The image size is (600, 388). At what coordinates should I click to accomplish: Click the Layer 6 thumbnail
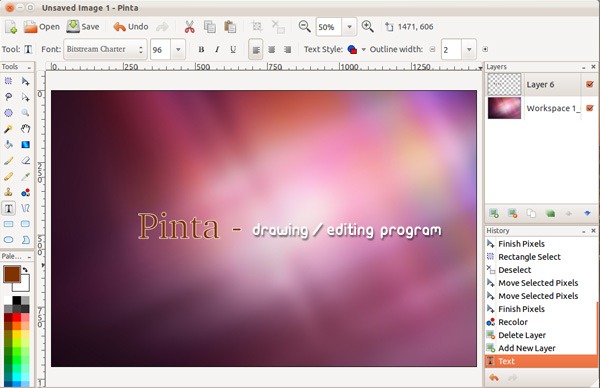click(x=504, y=84)
